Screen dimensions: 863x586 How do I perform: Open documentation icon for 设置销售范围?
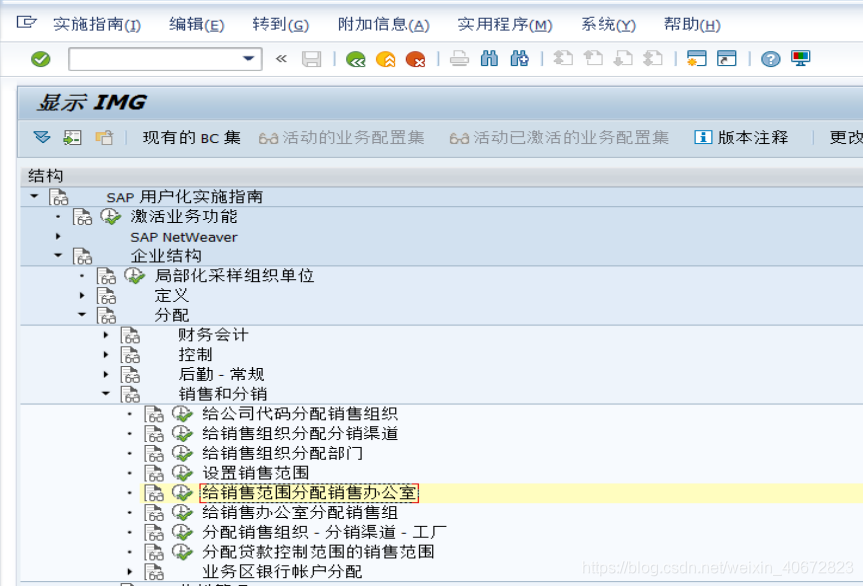(x=154, y=473)
